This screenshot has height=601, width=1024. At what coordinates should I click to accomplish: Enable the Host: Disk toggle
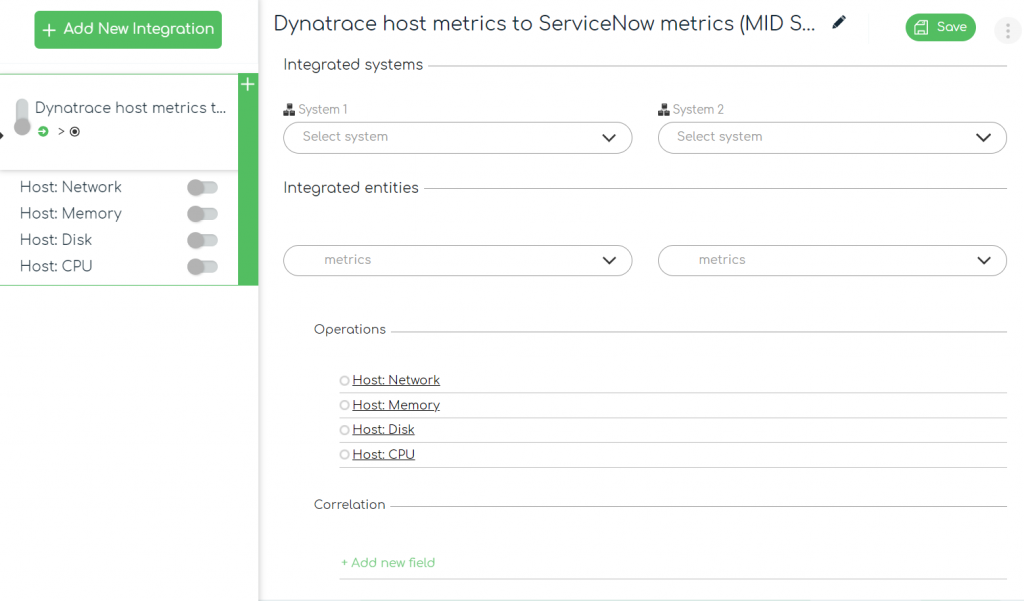(202, 240)
